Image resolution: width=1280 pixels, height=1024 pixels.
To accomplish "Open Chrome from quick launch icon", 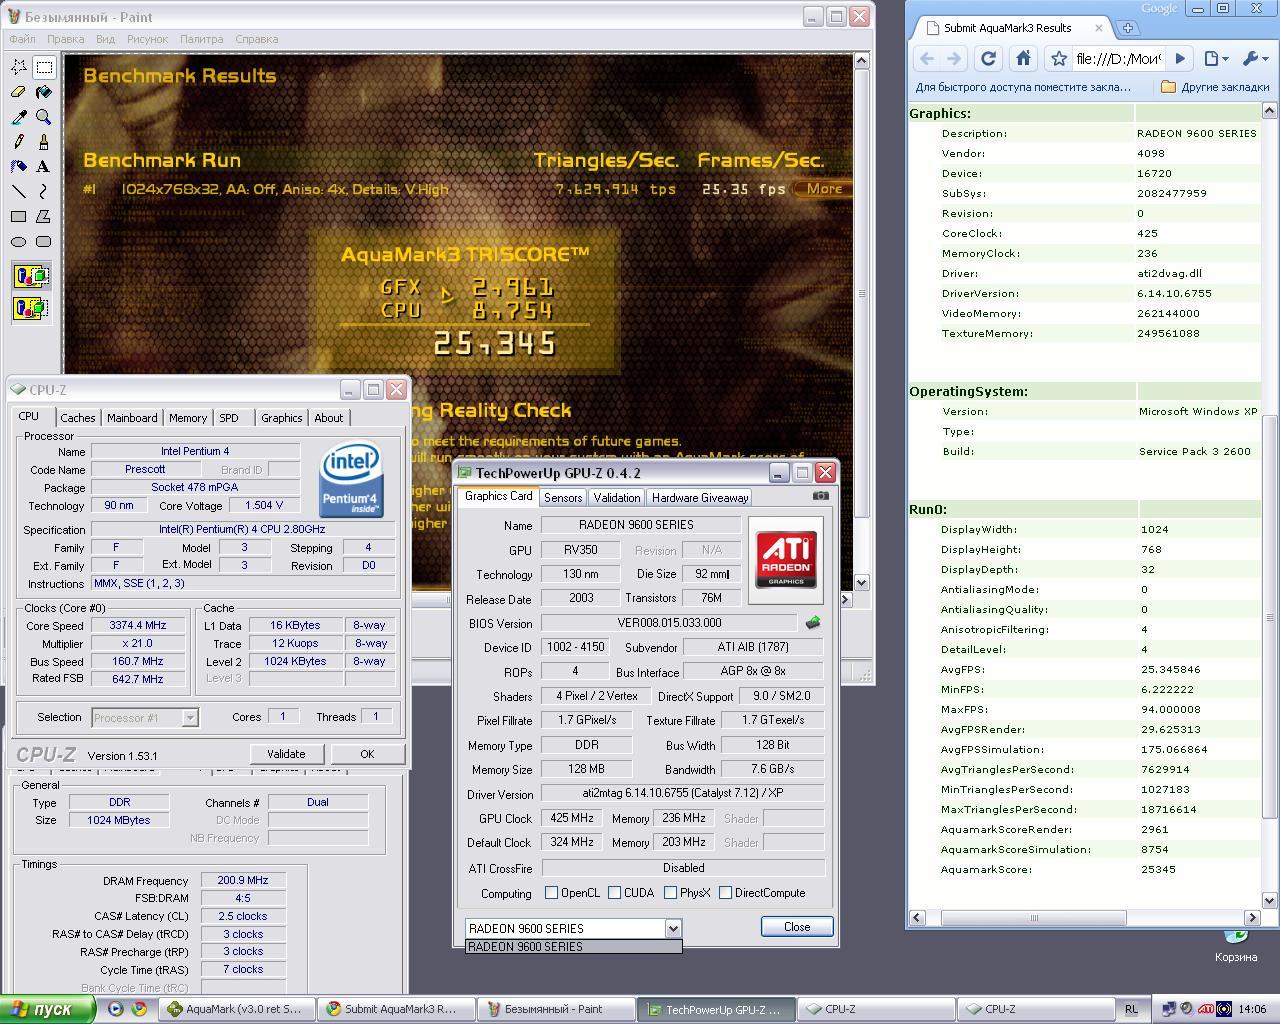I will pos(139,1009).
